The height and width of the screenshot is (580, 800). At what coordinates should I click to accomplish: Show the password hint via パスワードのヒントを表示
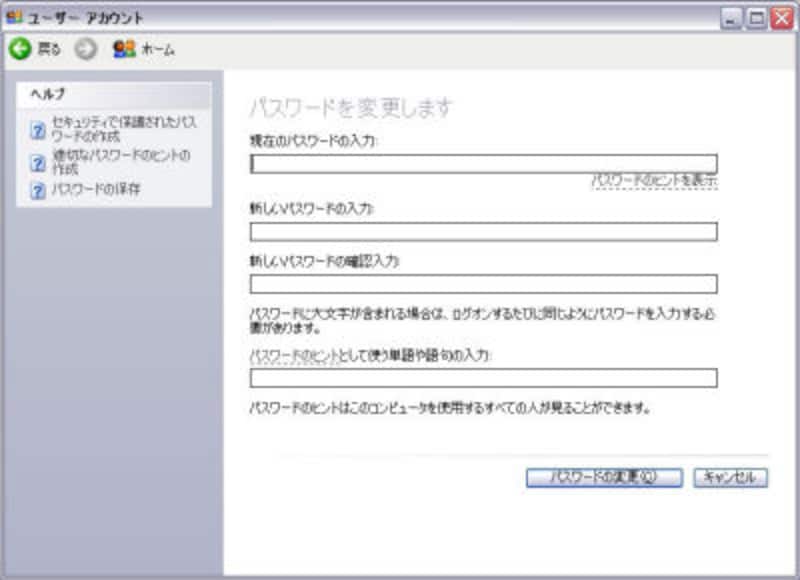[x=654, y=181]
